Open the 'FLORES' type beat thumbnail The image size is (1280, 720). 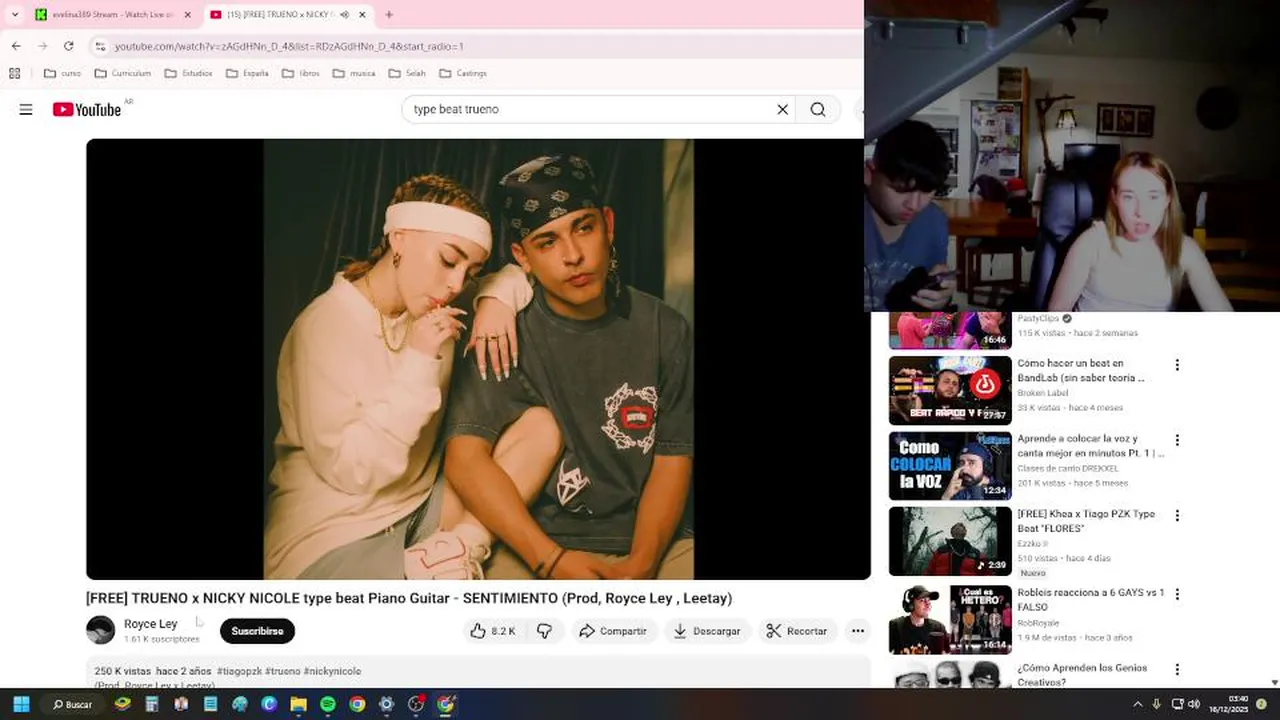pos(950,541)
